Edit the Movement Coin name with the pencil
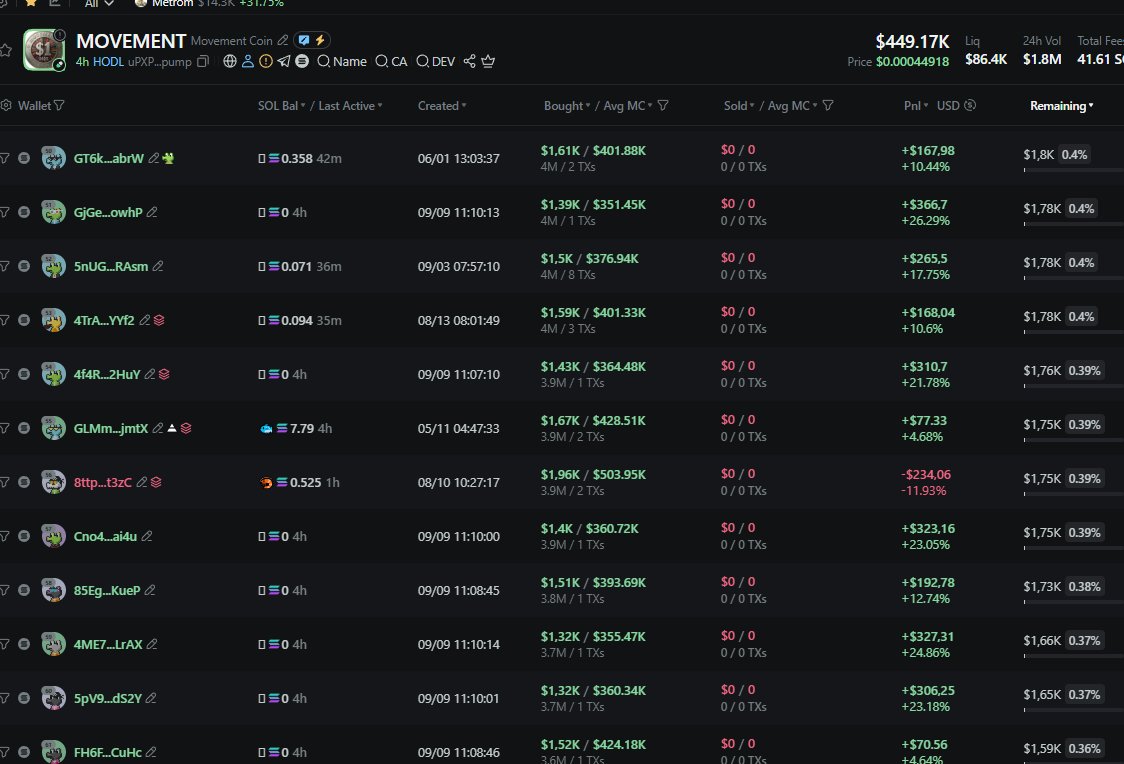 pyautogui.click(x=282, y=40)
